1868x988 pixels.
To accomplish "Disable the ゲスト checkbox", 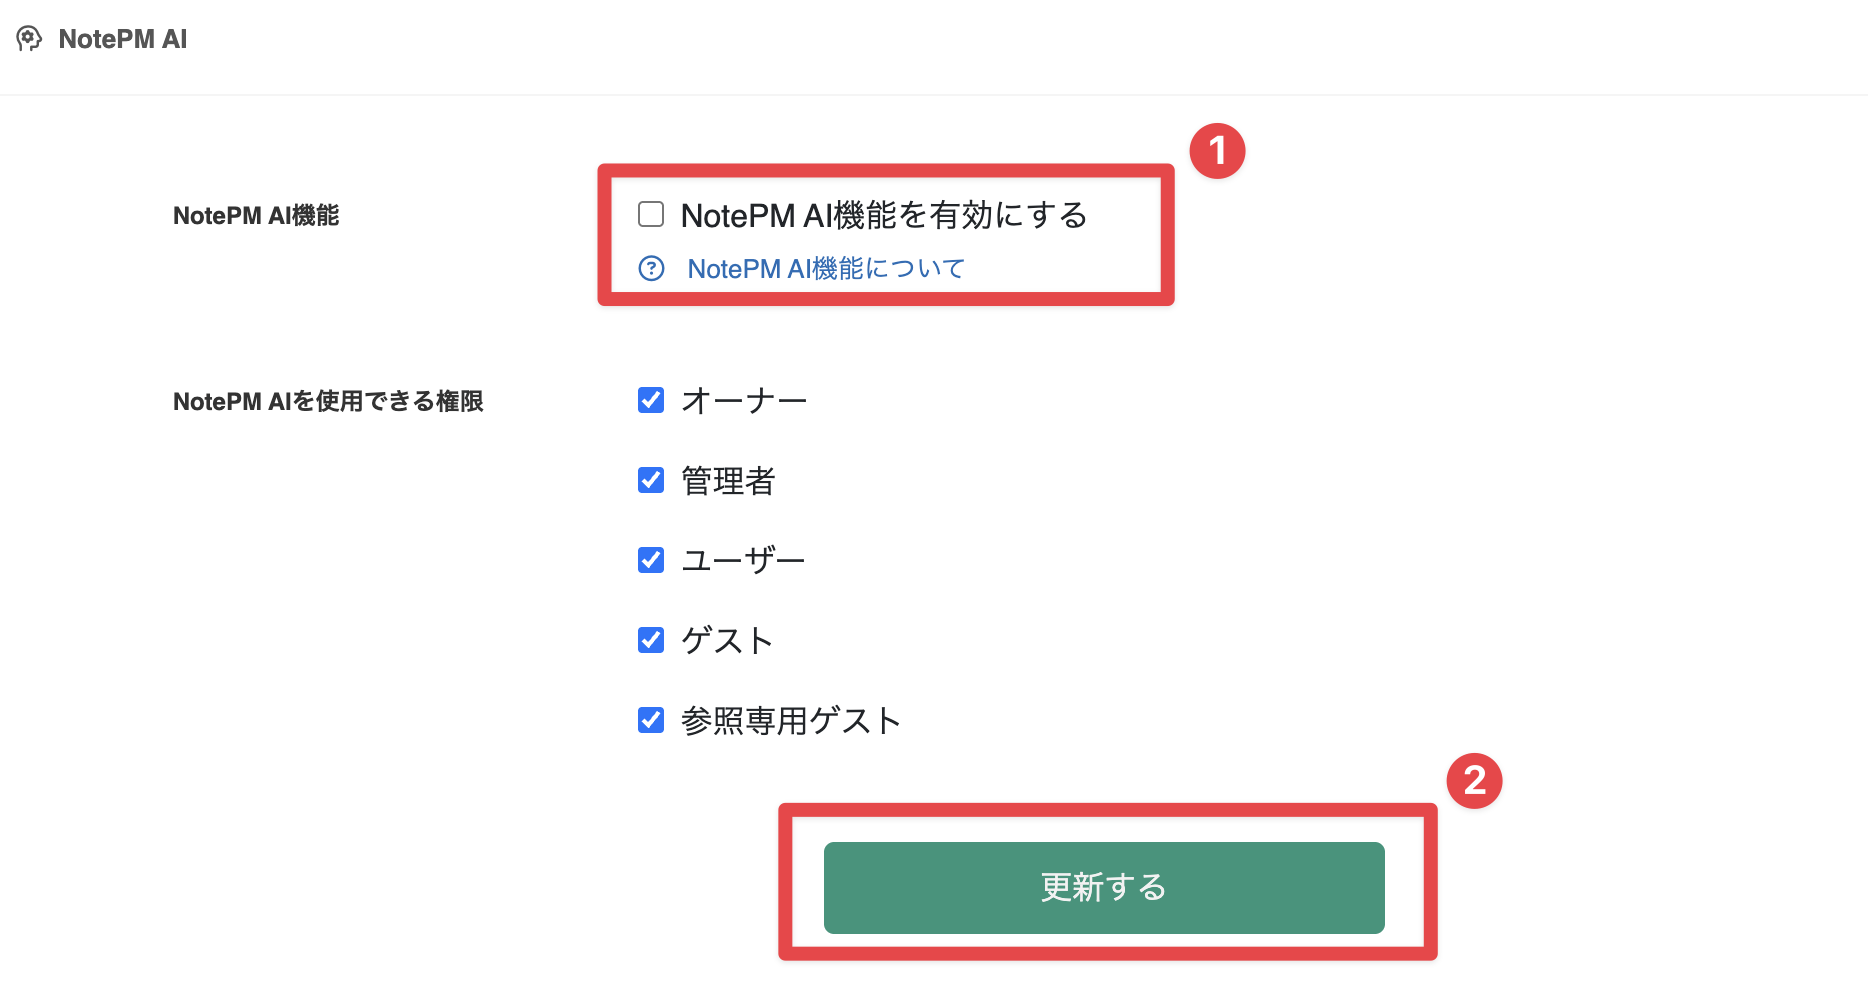I will coord(651,640).
